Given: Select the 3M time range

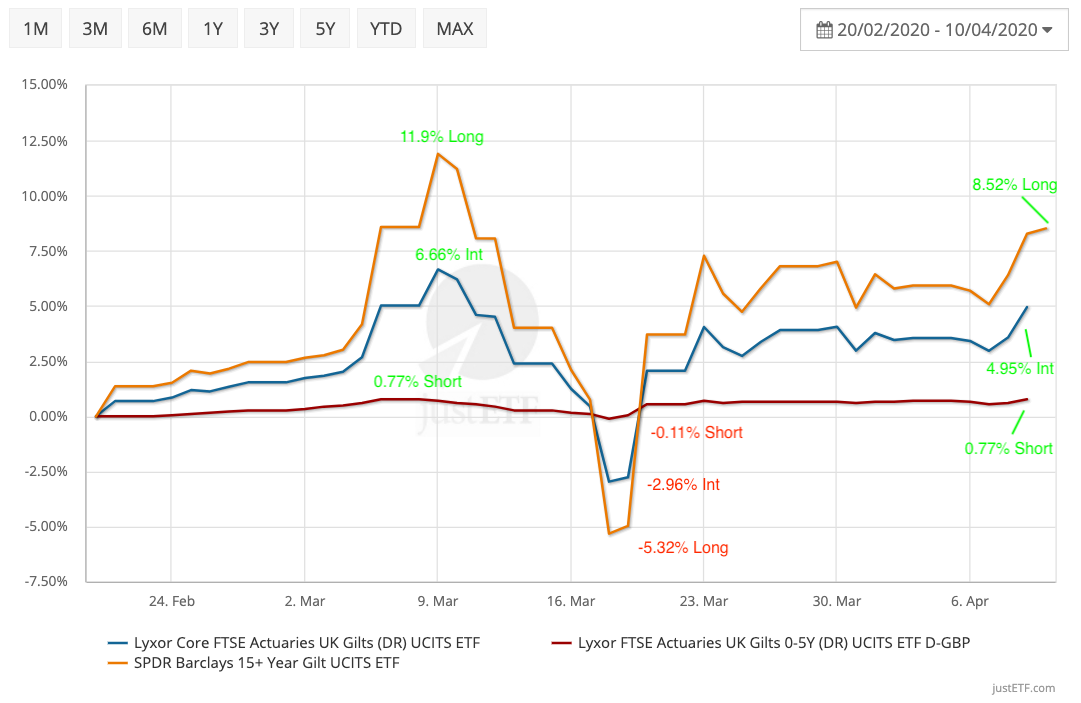Looking at the screenshot, I should (95, 29).
